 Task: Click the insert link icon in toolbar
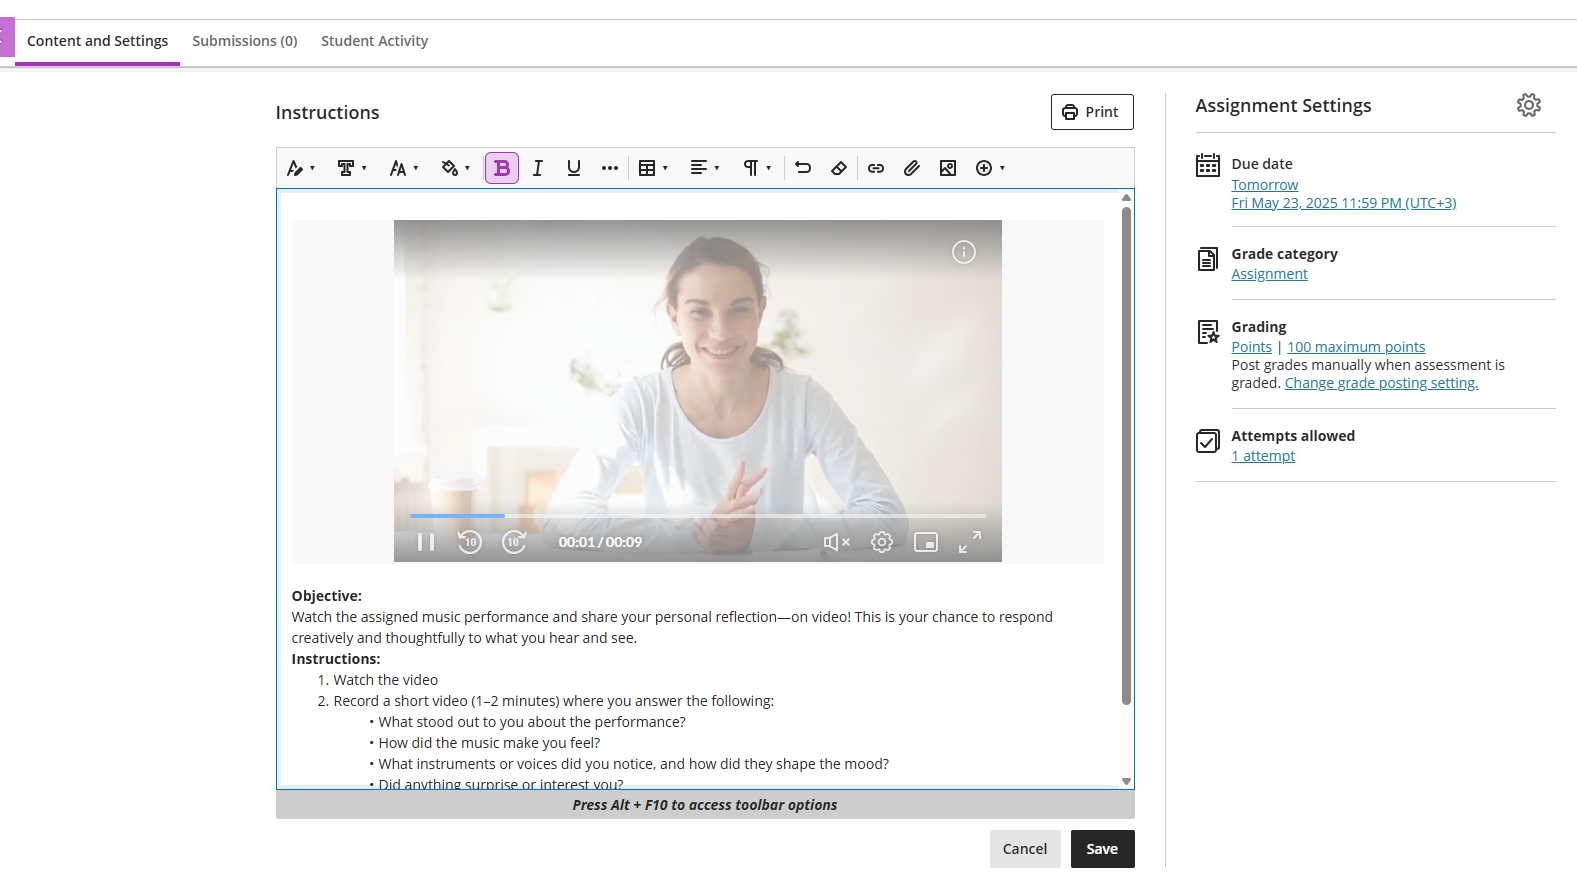tap(876, 168)
